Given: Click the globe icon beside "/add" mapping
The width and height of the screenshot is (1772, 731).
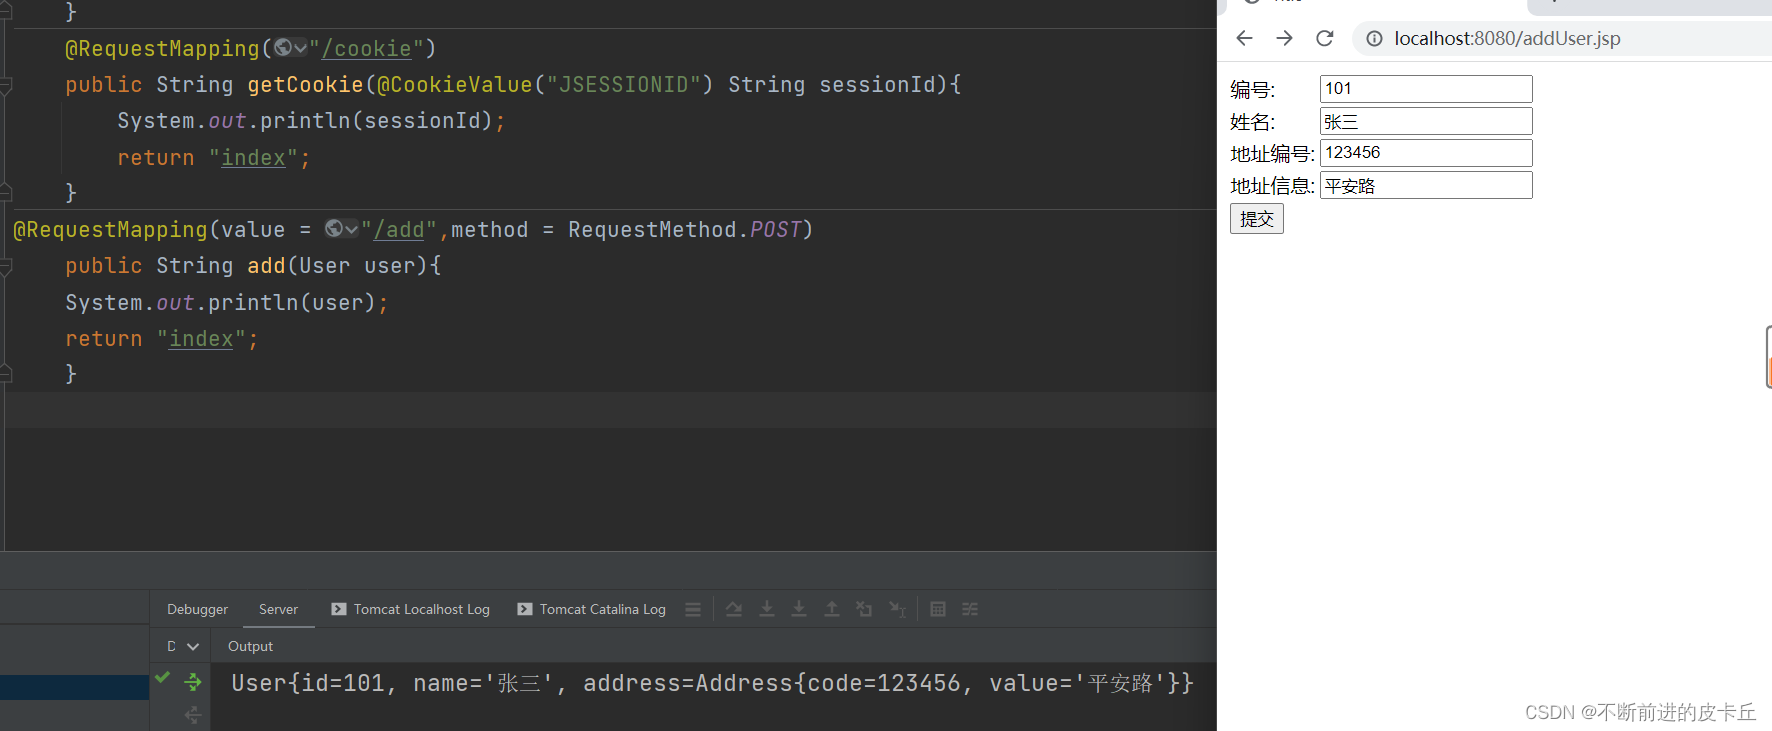Looking at the screenshot, I should [334, 229].
